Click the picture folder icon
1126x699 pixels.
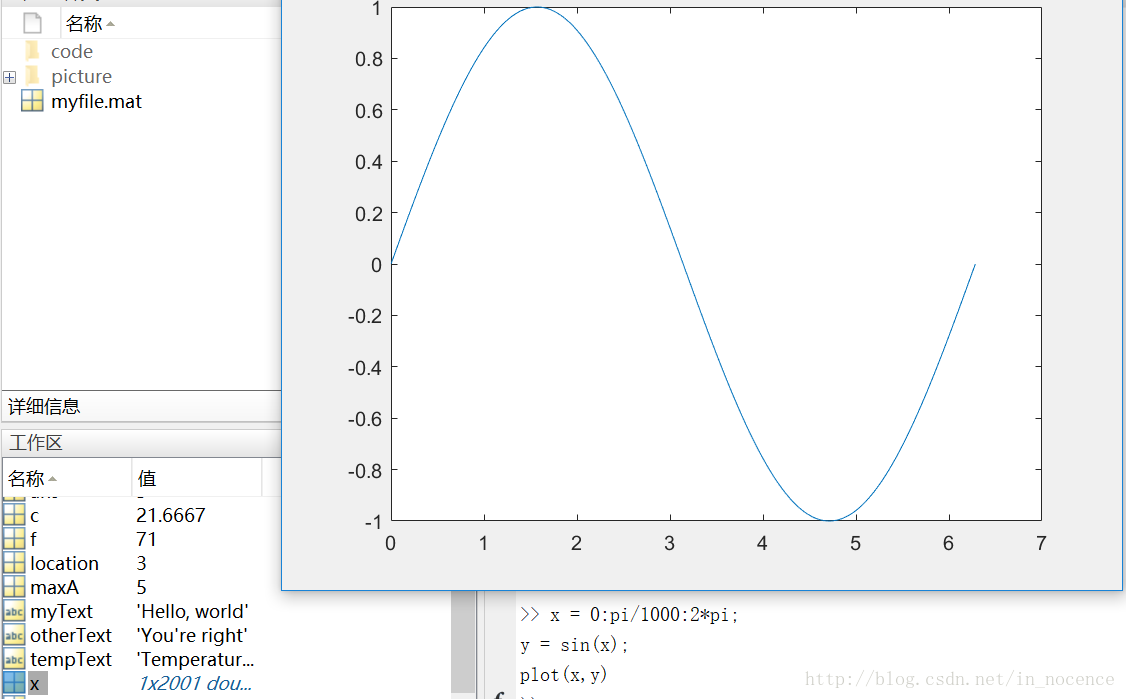coord(32,76)
